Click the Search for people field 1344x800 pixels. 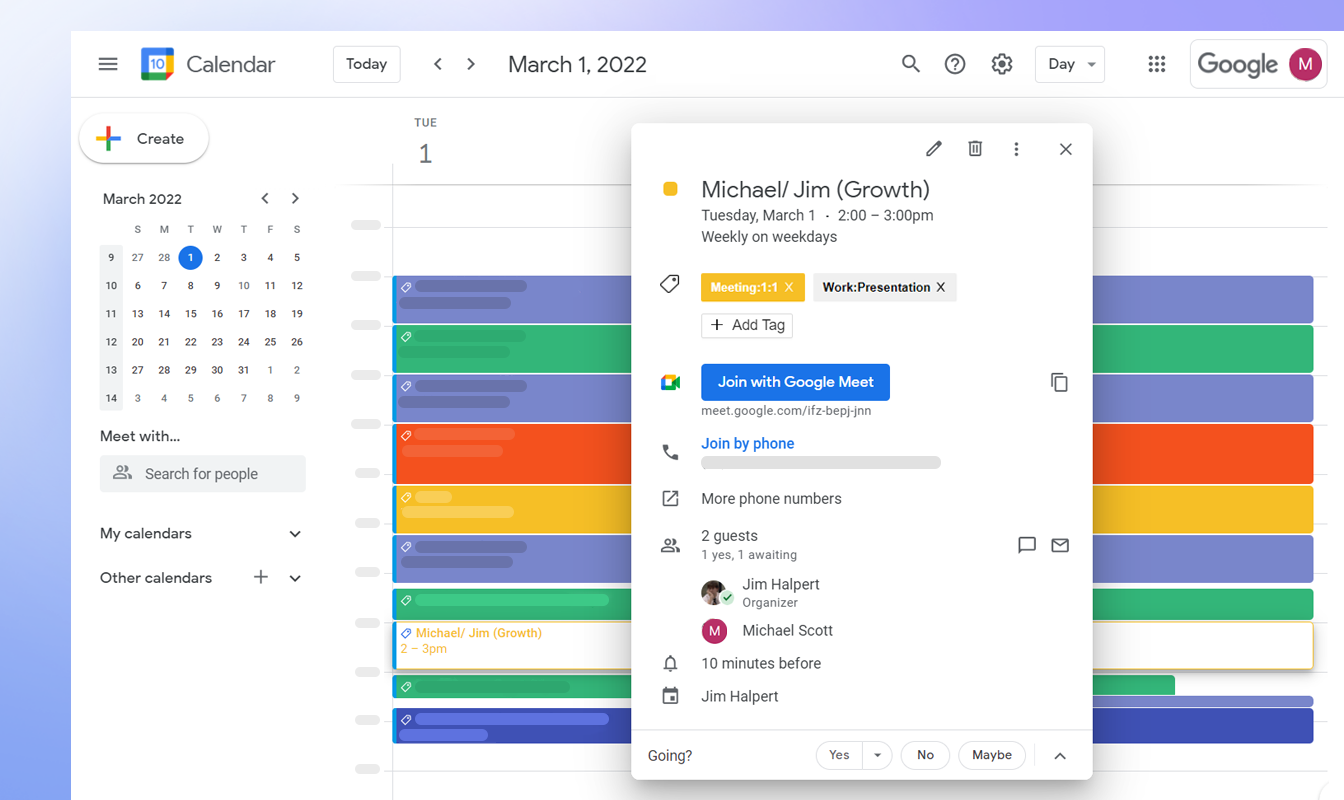click(203, 474)
